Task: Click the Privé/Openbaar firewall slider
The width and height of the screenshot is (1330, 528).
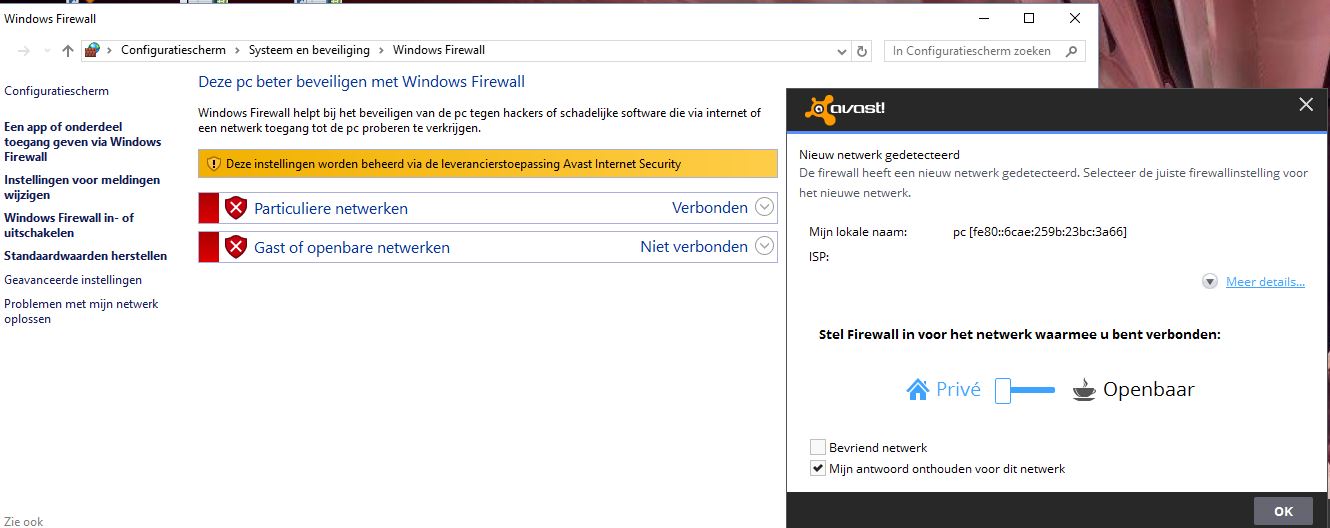Action: pos(1025,390)
